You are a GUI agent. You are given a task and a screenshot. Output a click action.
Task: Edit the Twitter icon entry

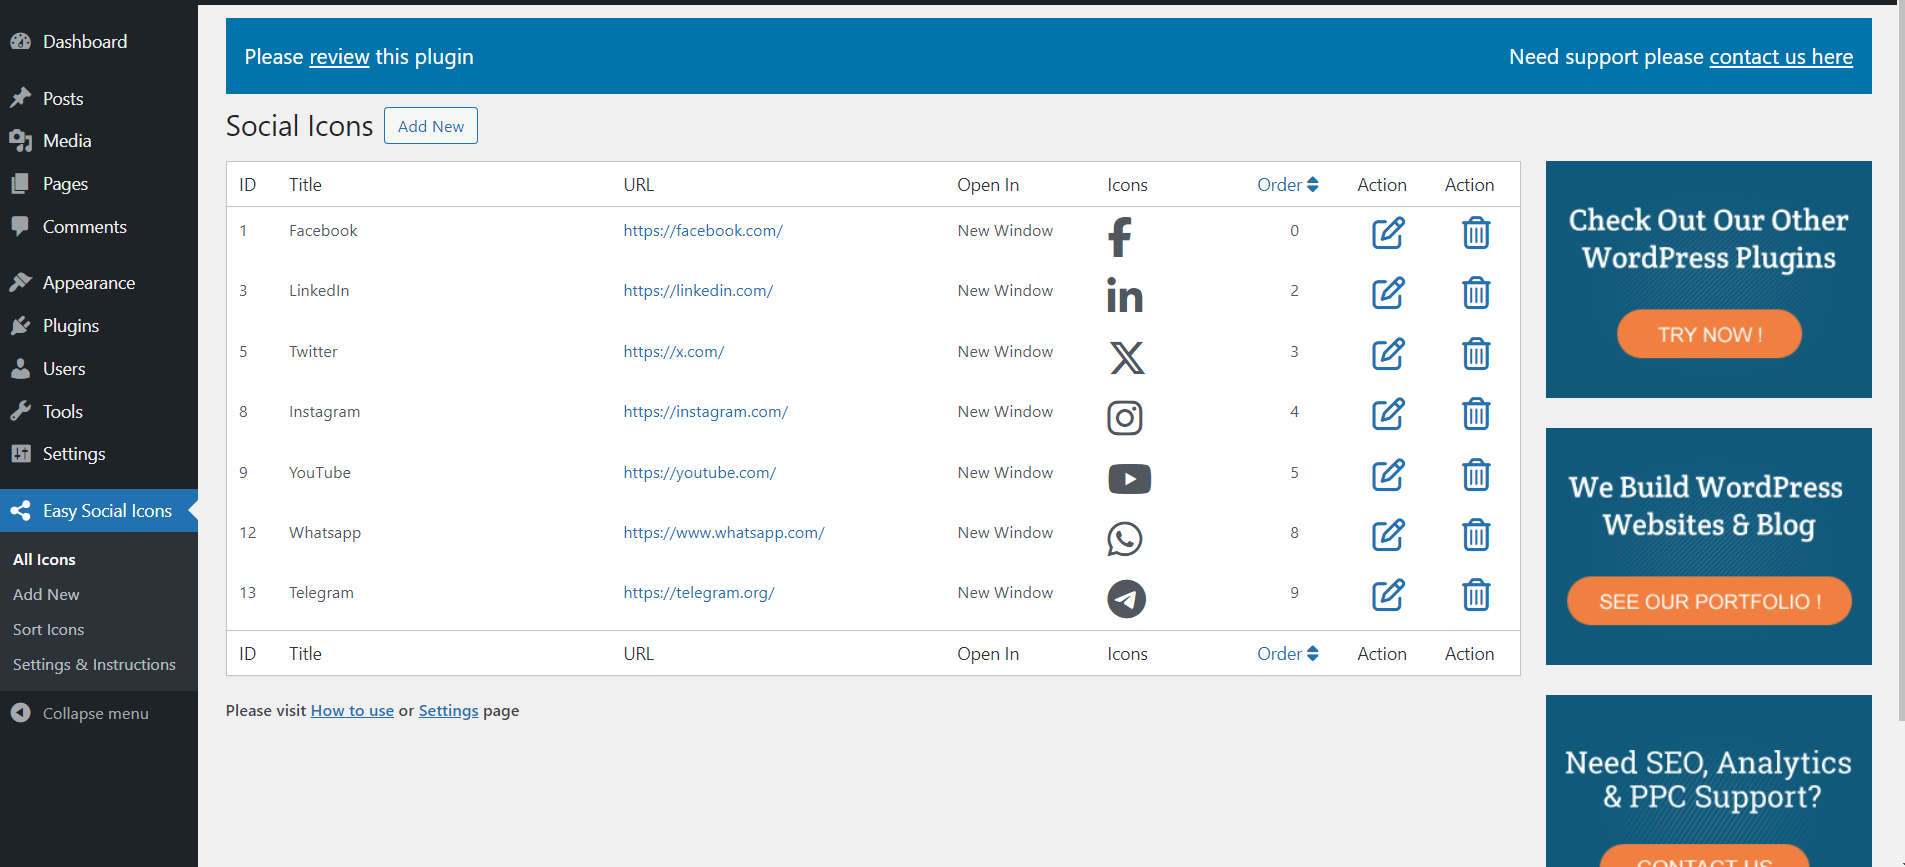pyautogui.click(x=1387, y=354)
